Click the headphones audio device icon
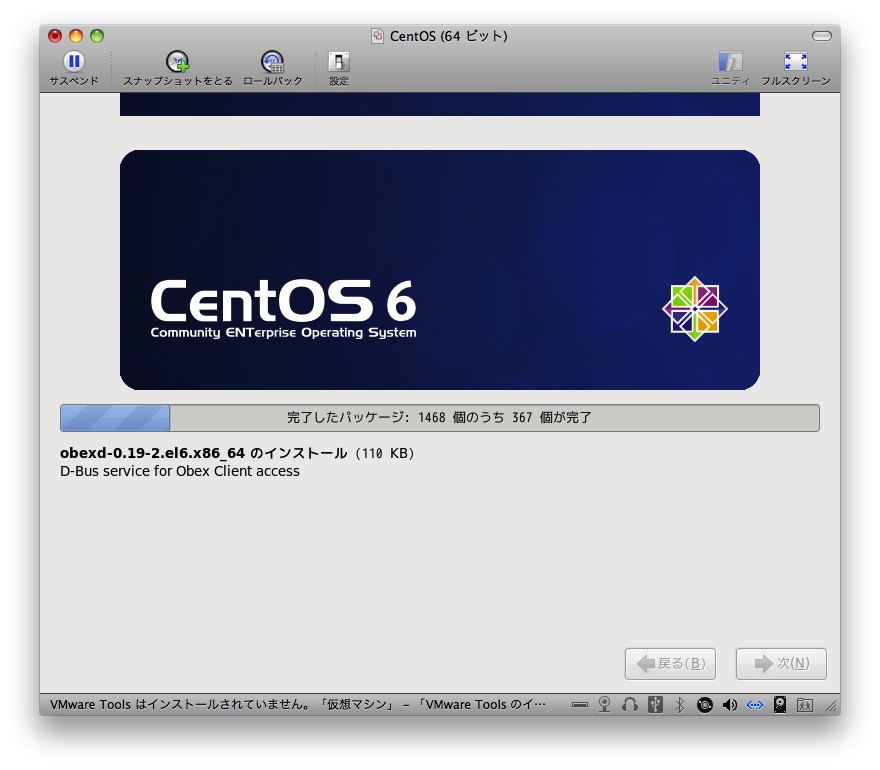This screenshot has width=880, height=770. click(x=630, y=704)
